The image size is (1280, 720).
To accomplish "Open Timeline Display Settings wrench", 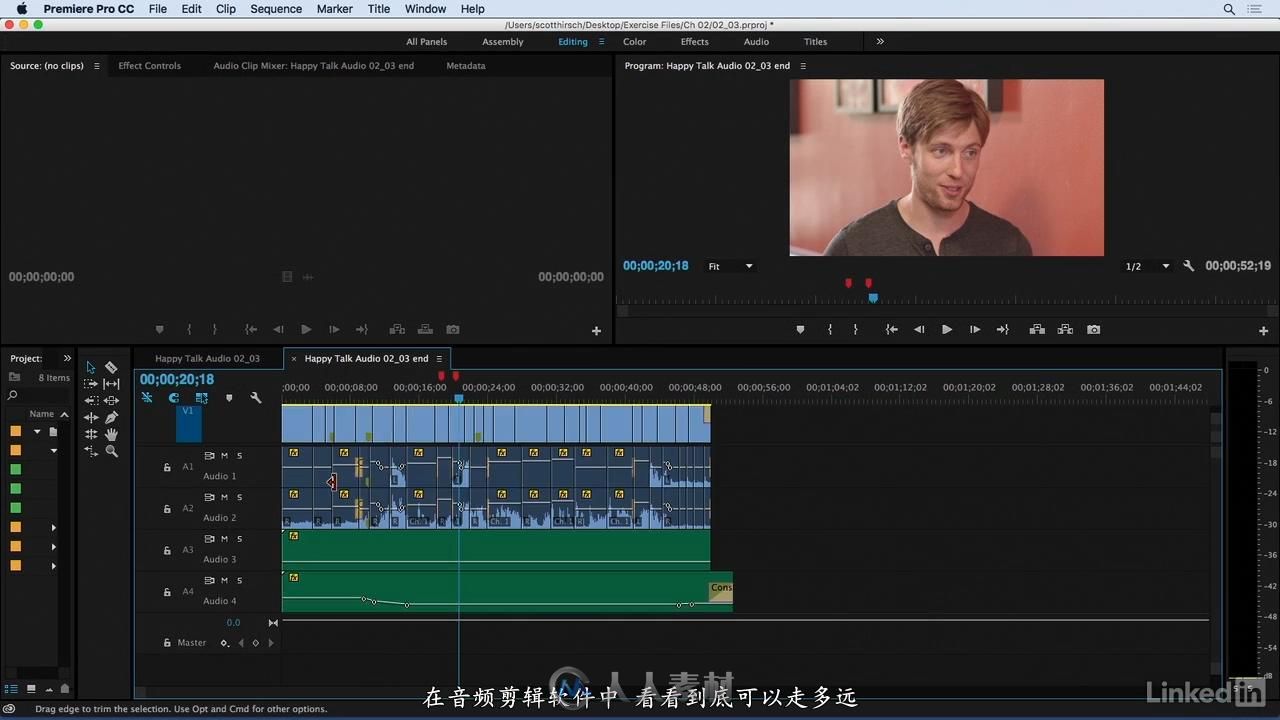I will tap(256, 397).
